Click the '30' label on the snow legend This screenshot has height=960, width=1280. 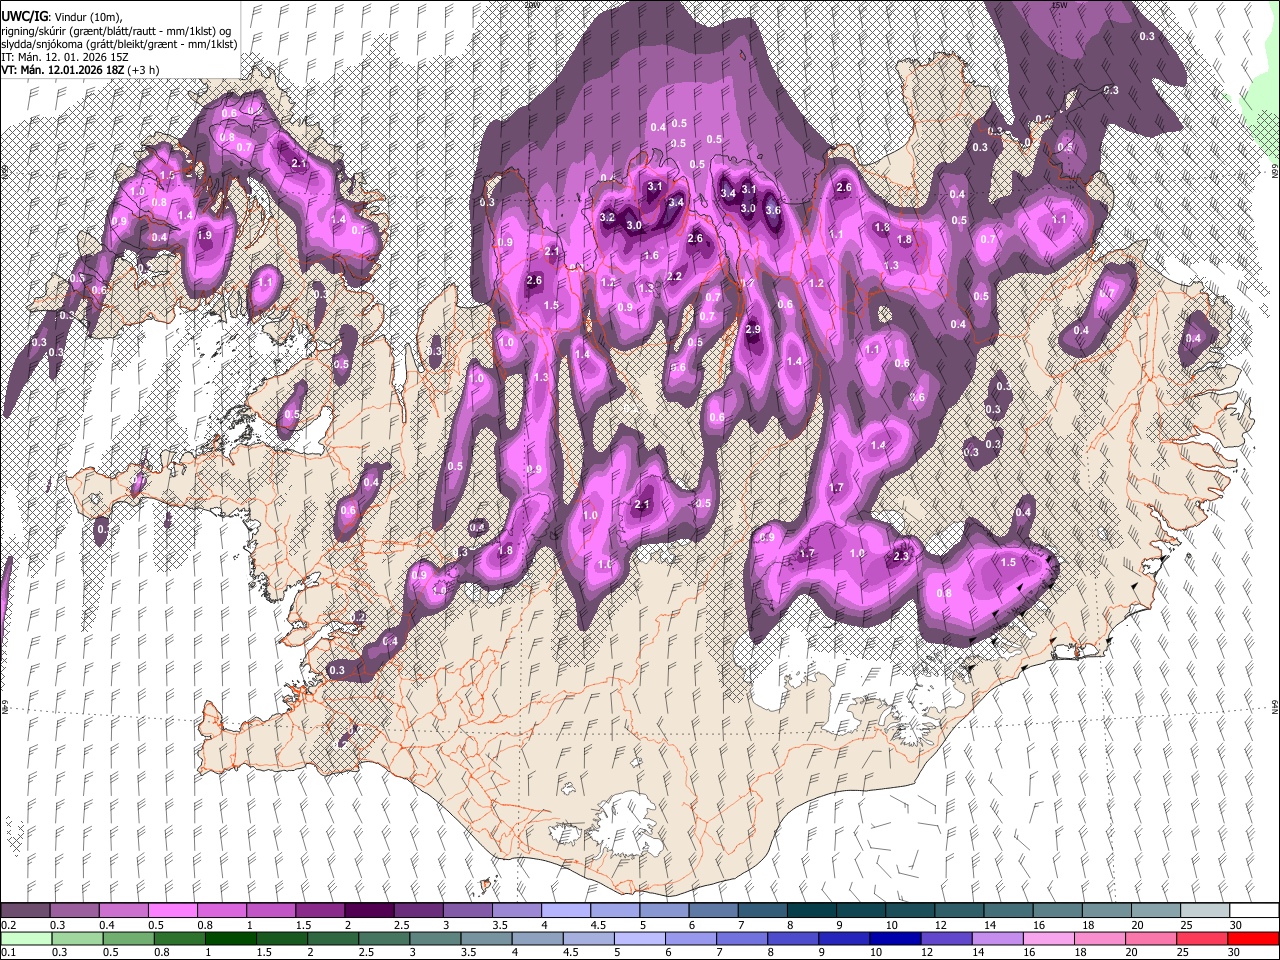[1237, 925]
